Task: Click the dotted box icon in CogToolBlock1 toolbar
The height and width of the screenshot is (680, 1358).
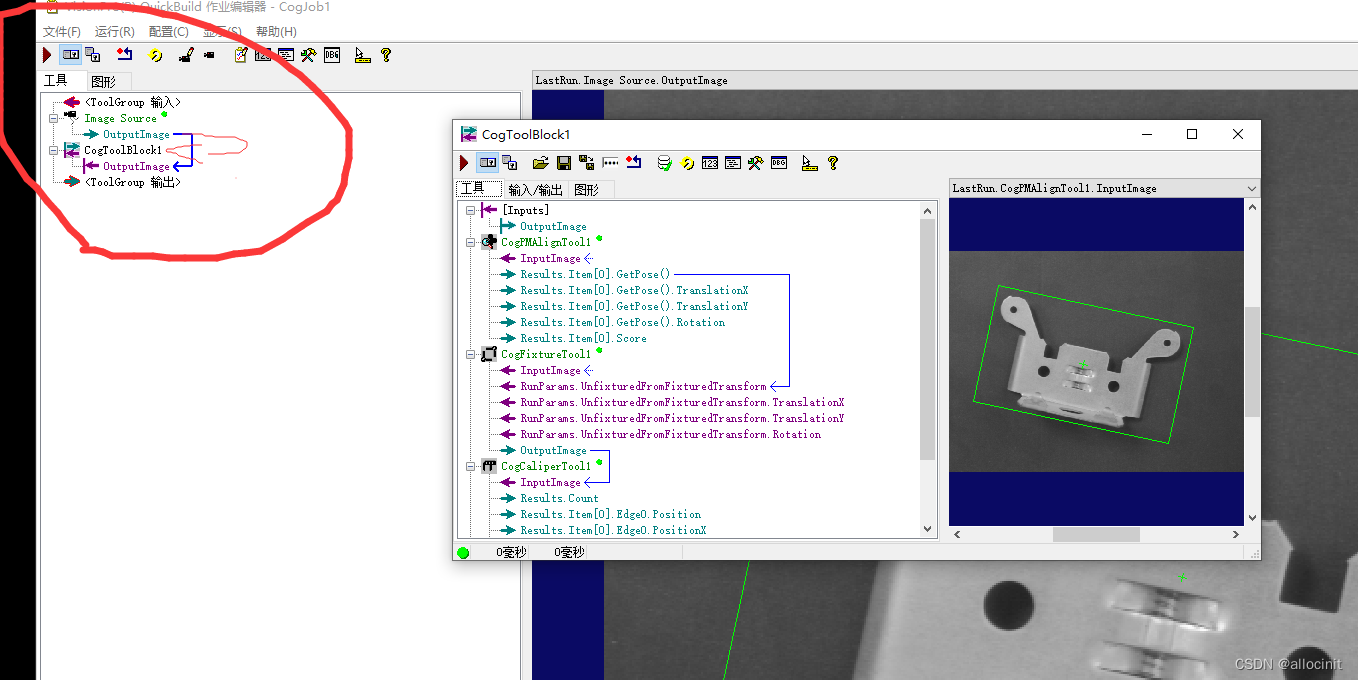Action: tap(610, 163)
